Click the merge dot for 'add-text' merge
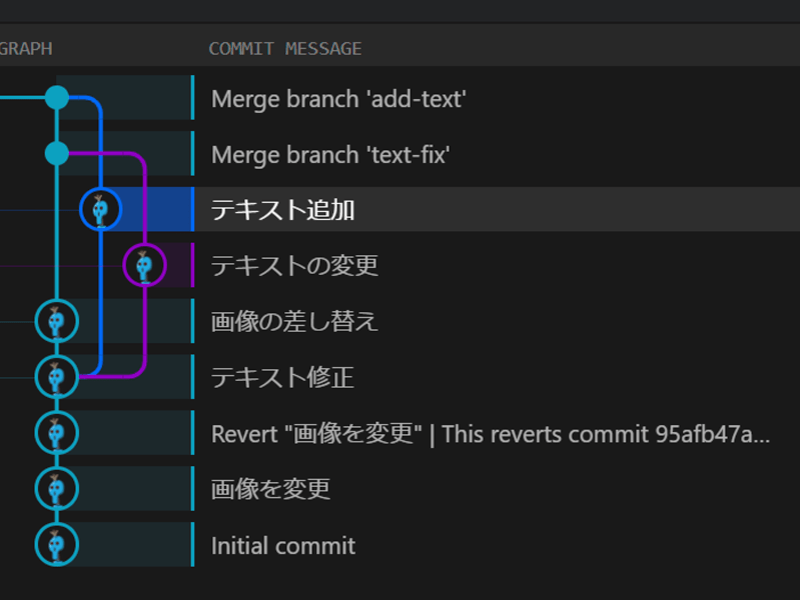800x600 pixels. [57, 98]
